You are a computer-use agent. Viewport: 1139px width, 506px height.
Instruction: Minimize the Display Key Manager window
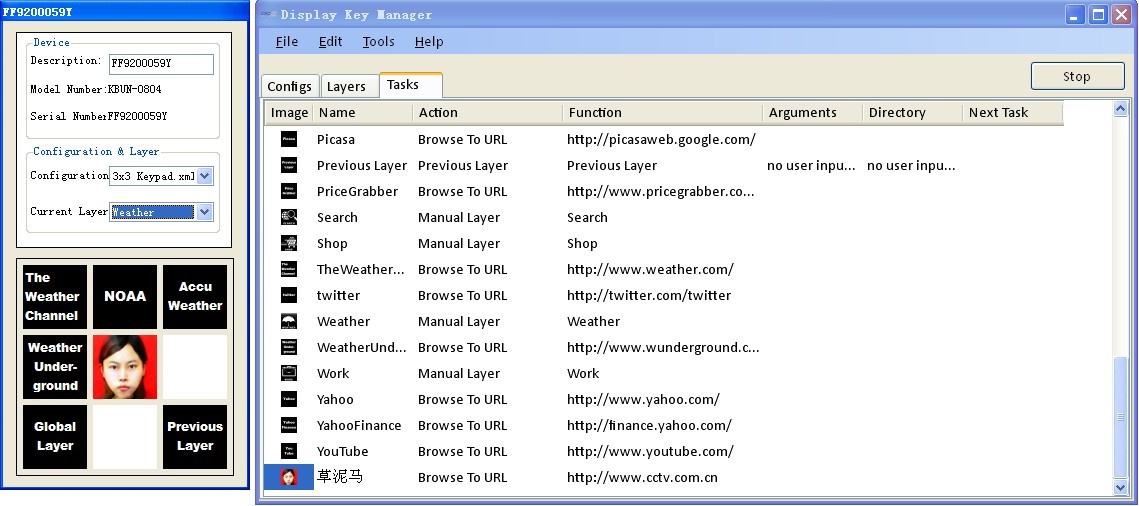click(x=1076, y=15)
